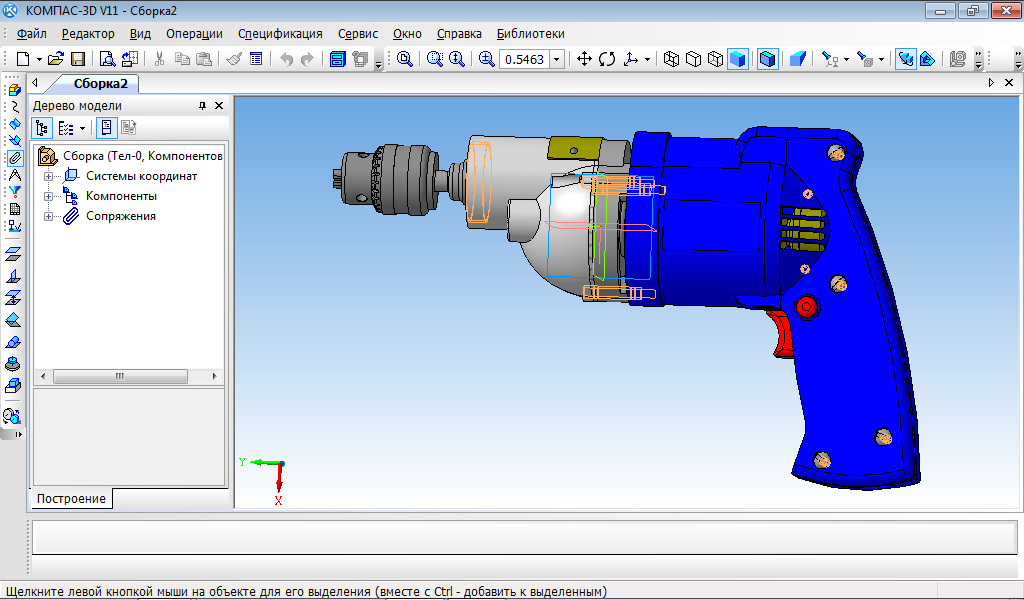Screen dimensions: 1024x600
Task: Click the zoom scale field showing 0.5463
Action: click(x=524, y=59)
